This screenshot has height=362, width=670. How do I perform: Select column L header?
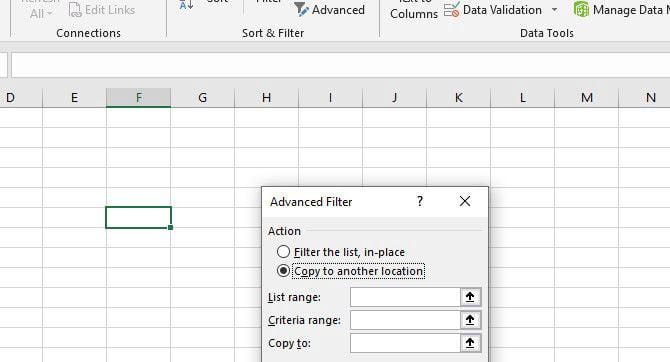tap(523, 98)
